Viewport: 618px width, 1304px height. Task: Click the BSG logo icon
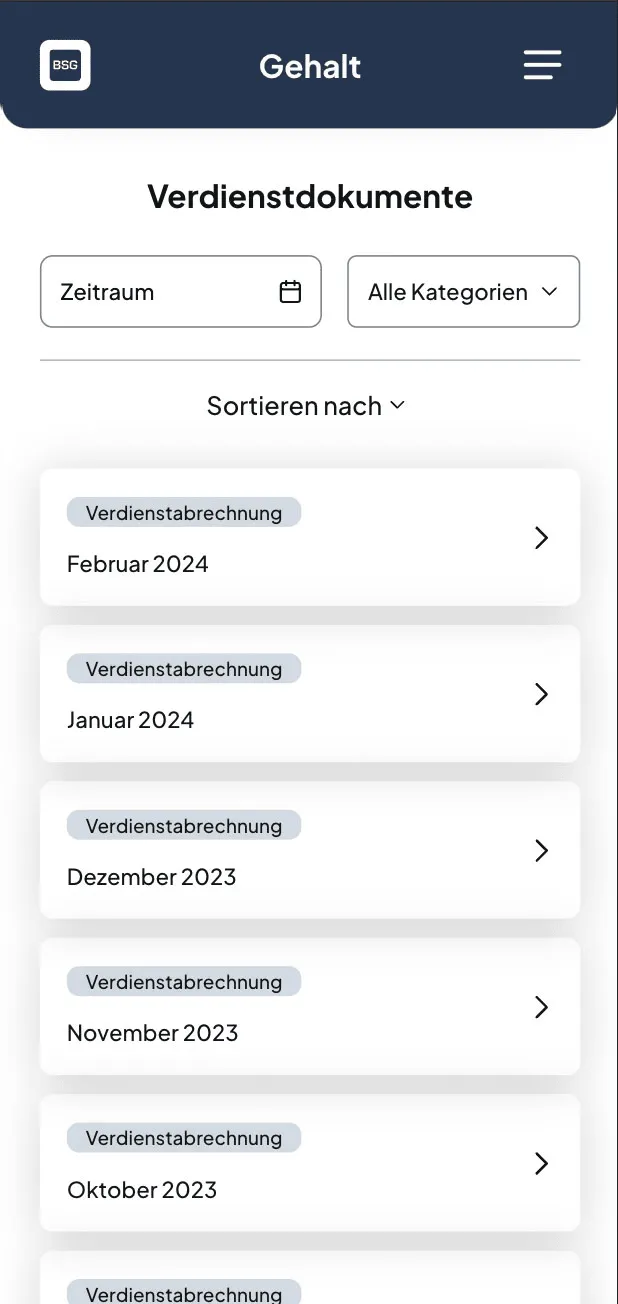pos(65,66)
